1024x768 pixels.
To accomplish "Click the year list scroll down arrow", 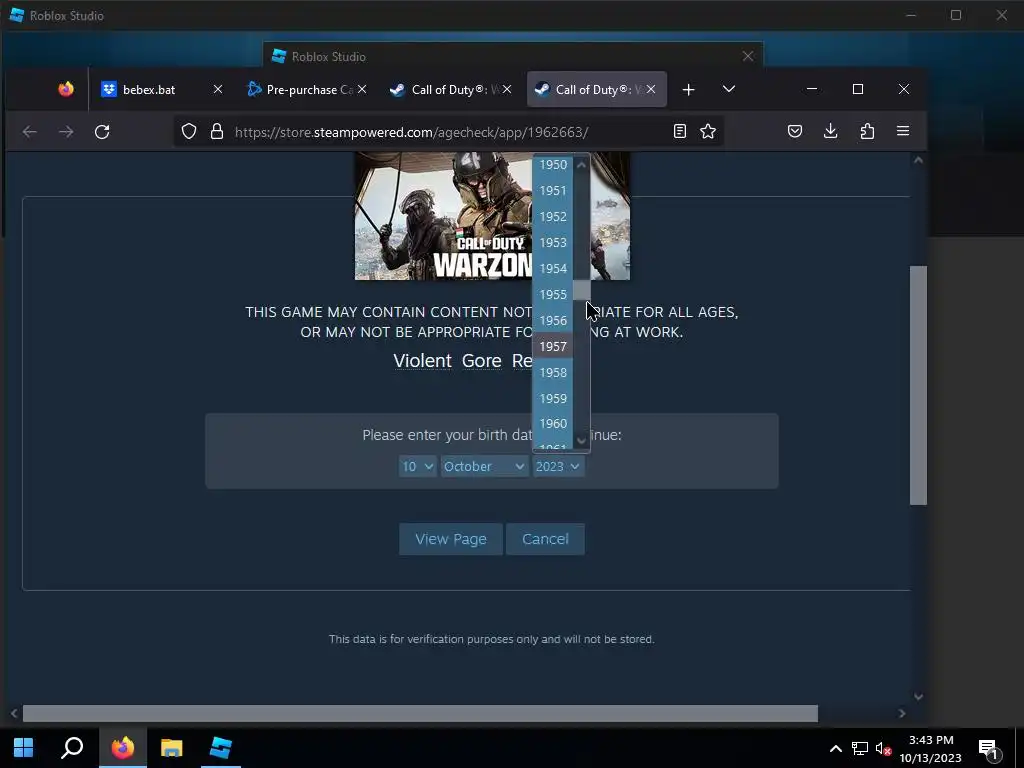I will (581, 441).
